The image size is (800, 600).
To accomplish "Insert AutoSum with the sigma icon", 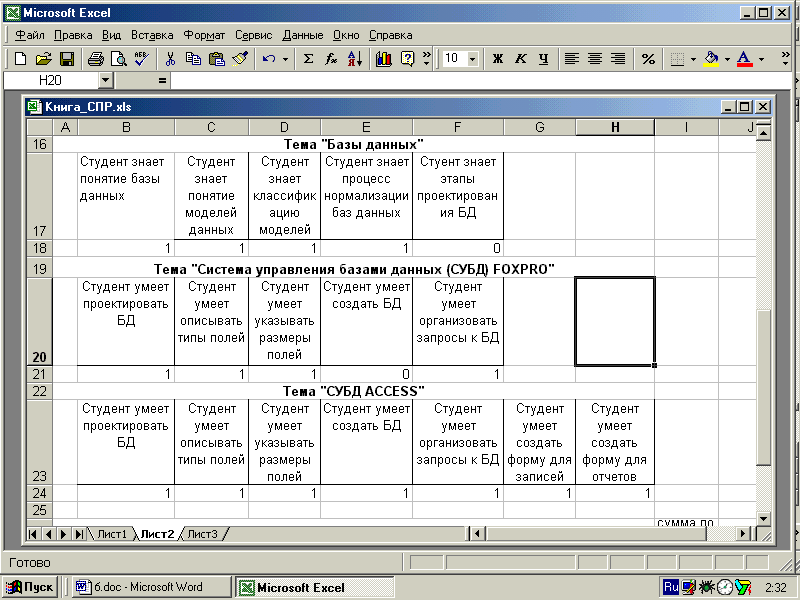I will (308, 59).
